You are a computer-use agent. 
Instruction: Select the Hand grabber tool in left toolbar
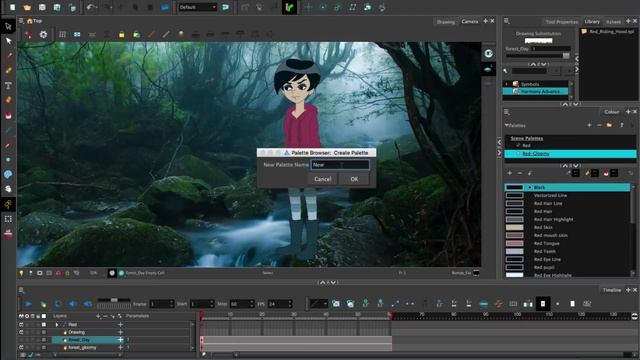pos(8,189)
